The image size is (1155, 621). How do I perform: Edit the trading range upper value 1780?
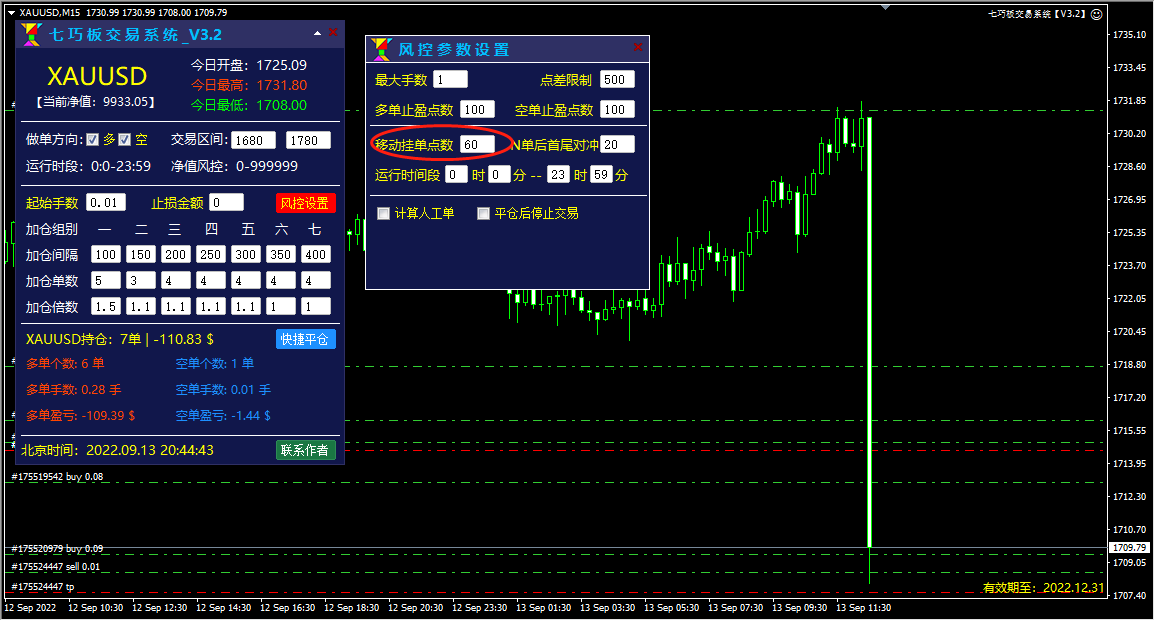[309, 141]
